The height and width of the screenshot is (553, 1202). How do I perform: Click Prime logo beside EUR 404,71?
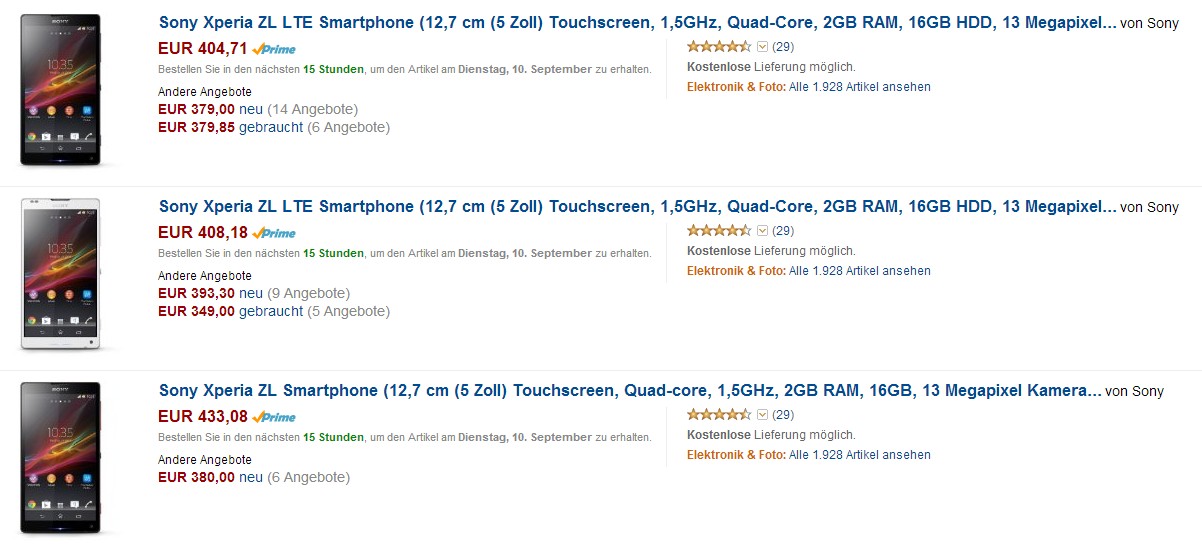point(274,48)
